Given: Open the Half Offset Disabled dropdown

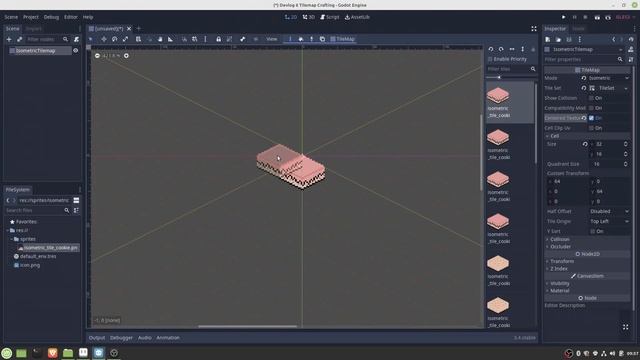Looking at the screenshot, I should click(609, 211).
